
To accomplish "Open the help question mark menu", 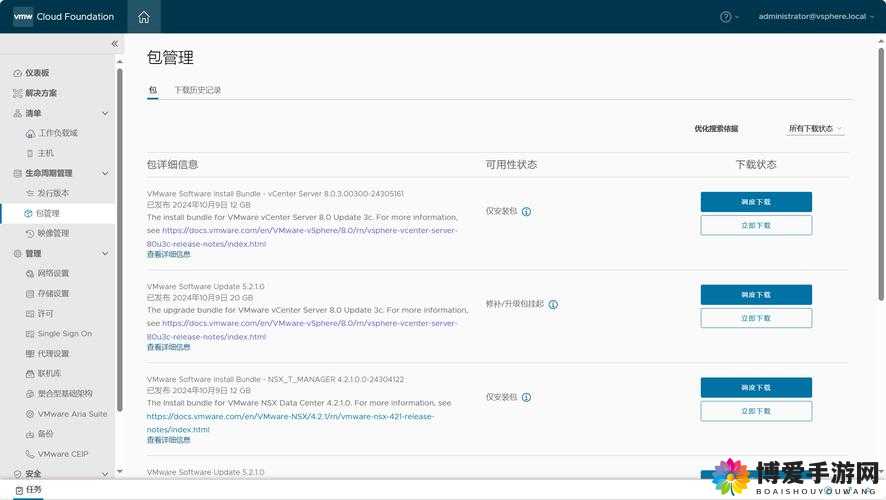I will pos(729,17).
